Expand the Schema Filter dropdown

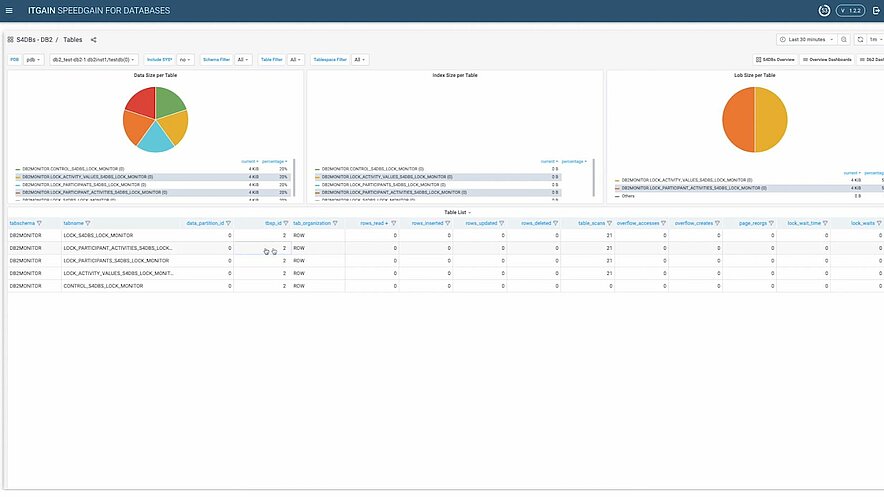[242, 60]
